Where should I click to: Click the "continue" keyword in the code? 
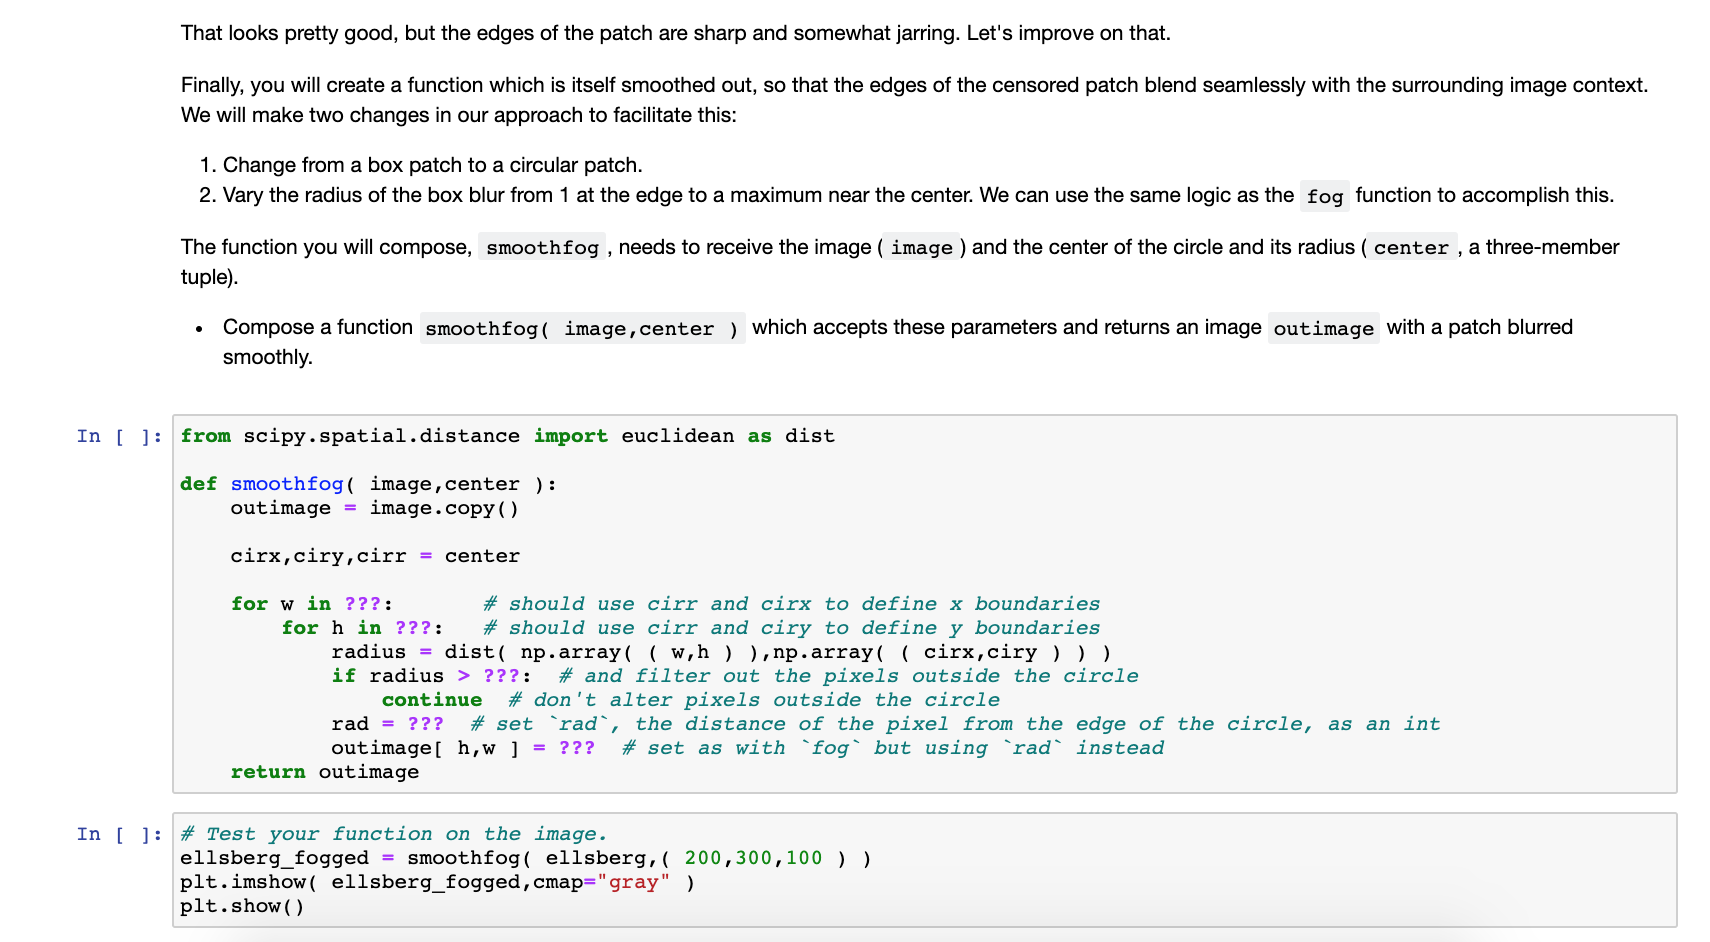pos(431,699)
